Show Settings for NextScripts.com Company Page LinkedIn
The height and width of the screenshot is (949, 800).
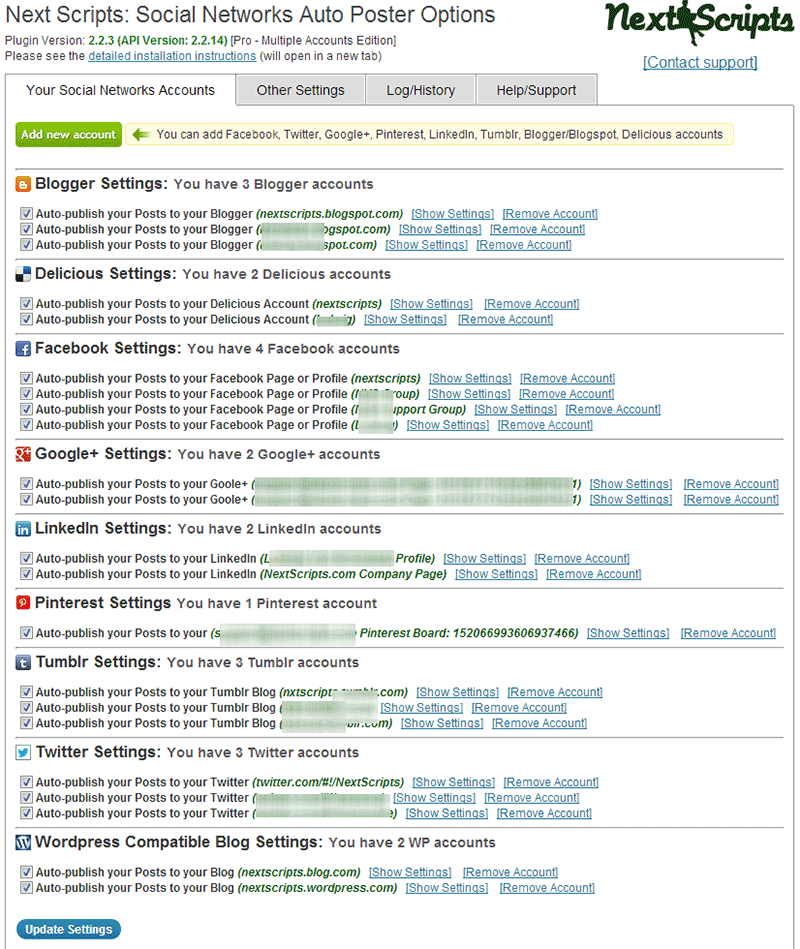496,574
